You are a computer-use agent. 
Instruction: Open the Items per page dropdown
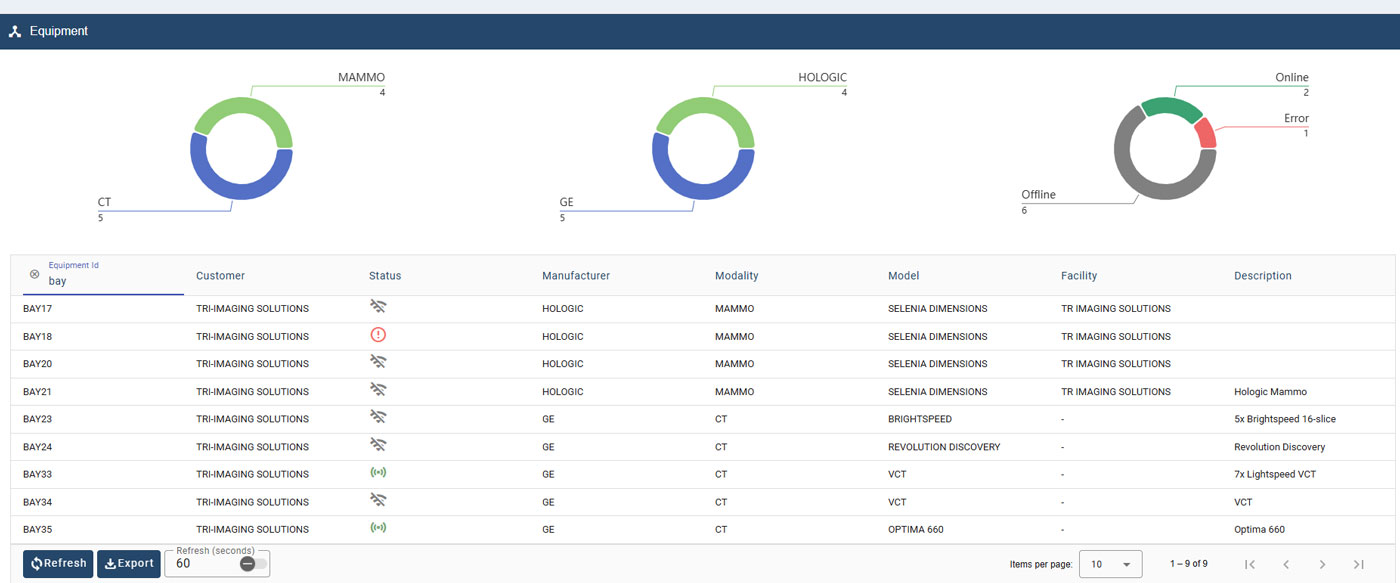point(1110,564)
